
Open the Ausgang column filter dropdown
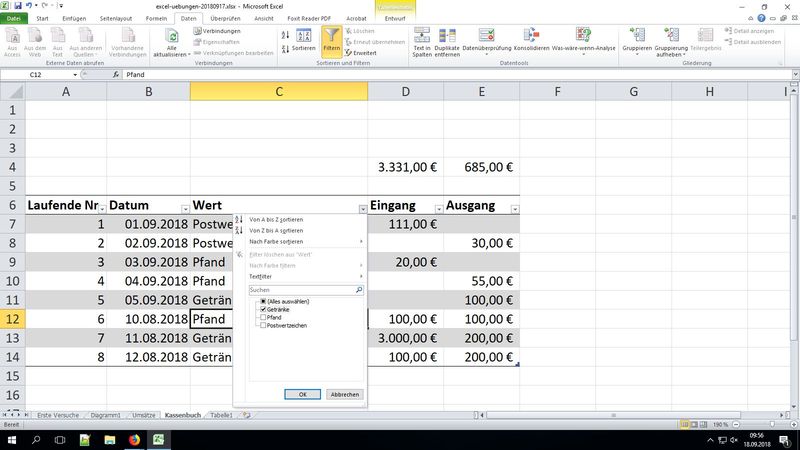515,208
